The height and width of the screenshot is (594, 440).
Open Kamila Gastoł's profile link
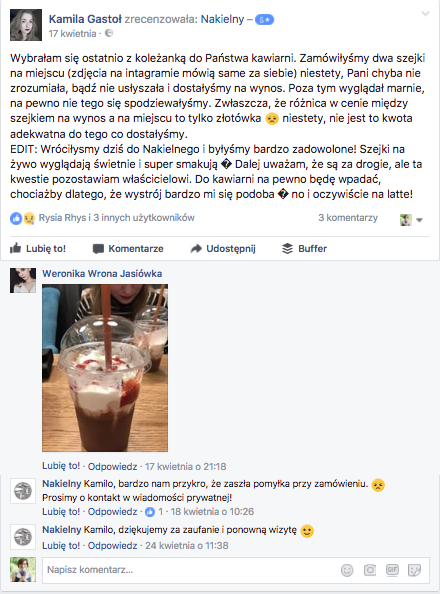tap(85, 19)
